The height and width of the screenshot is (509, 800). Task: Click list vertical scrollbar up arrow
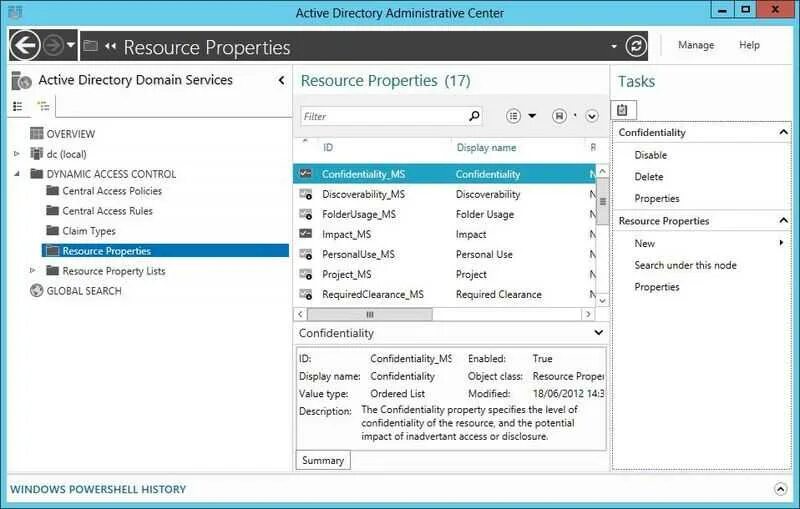pos(603,171)
